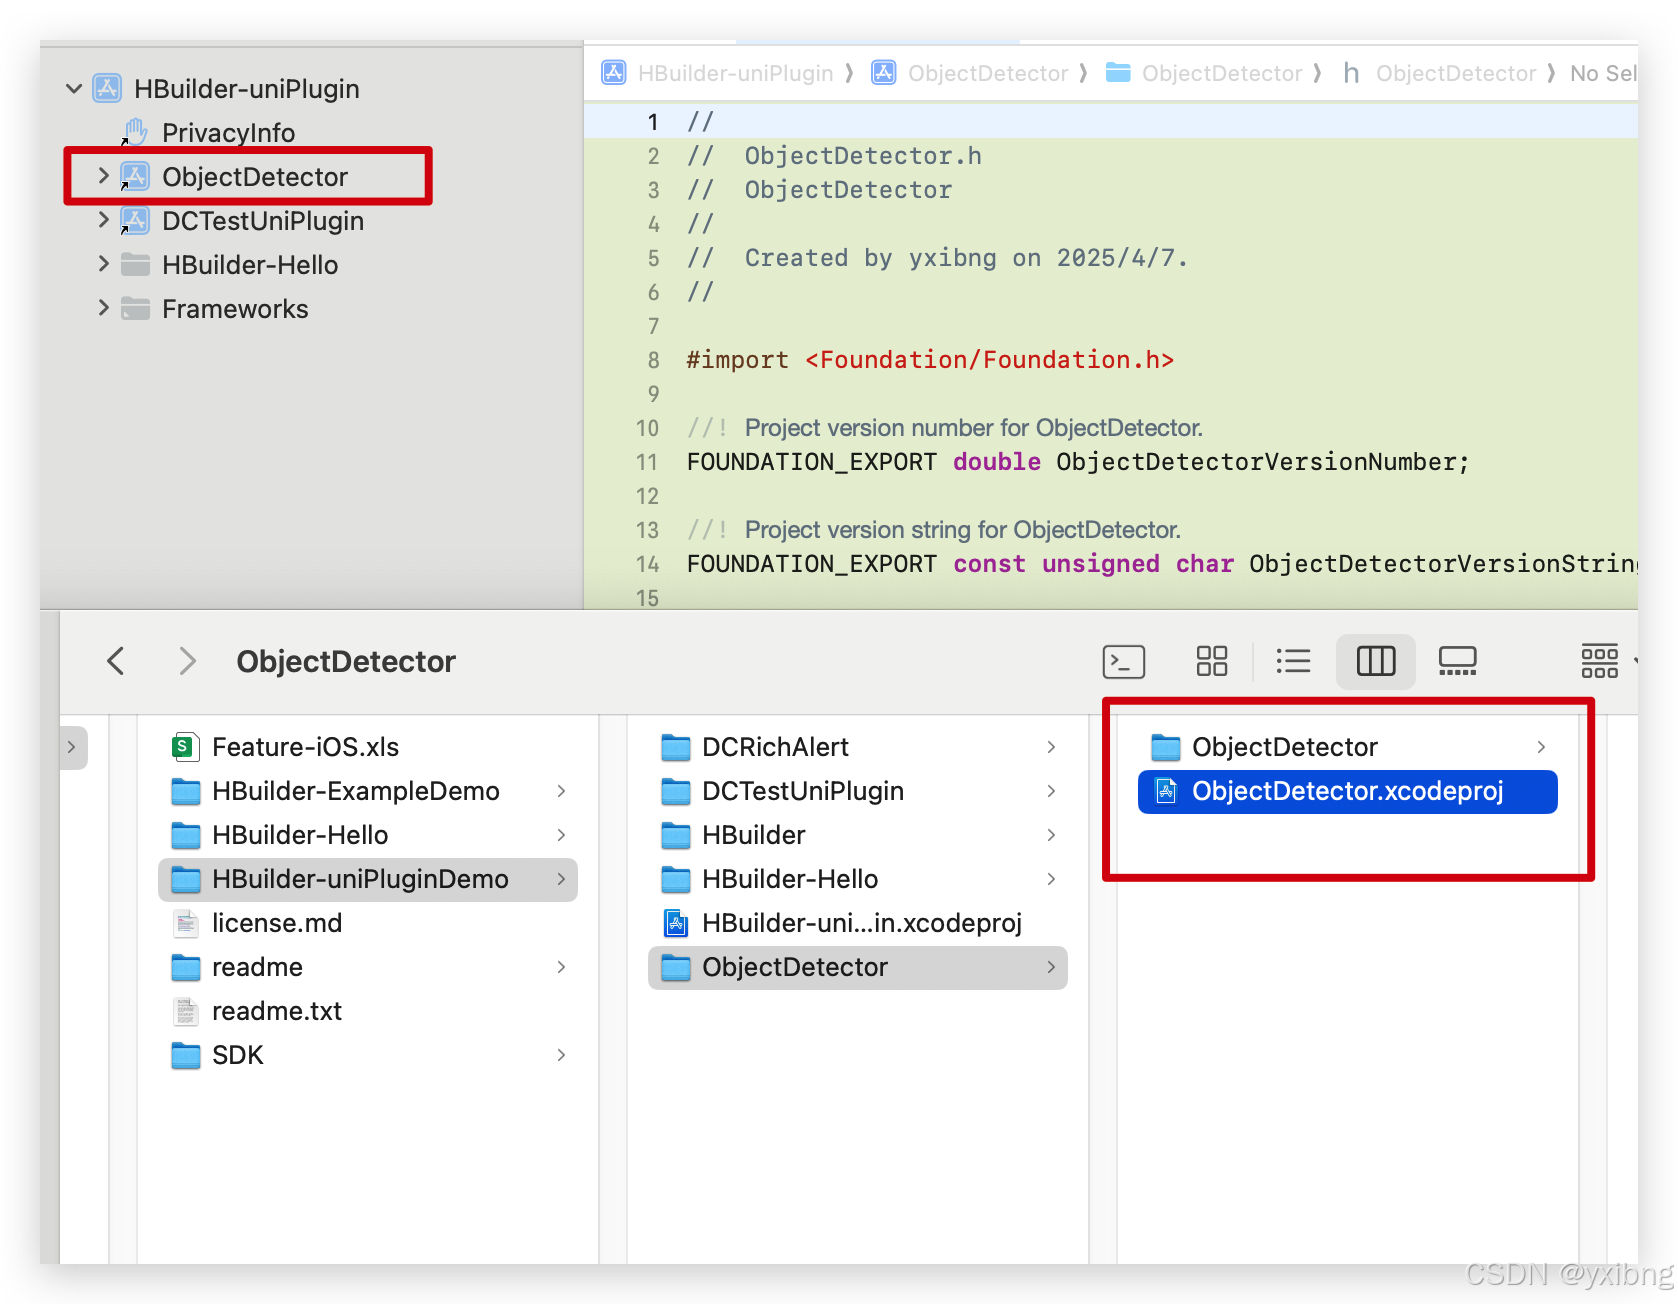
Task: Open HBuilder-ExampleDemo folder
Action: pyautogui.click(x=355, y=791)
